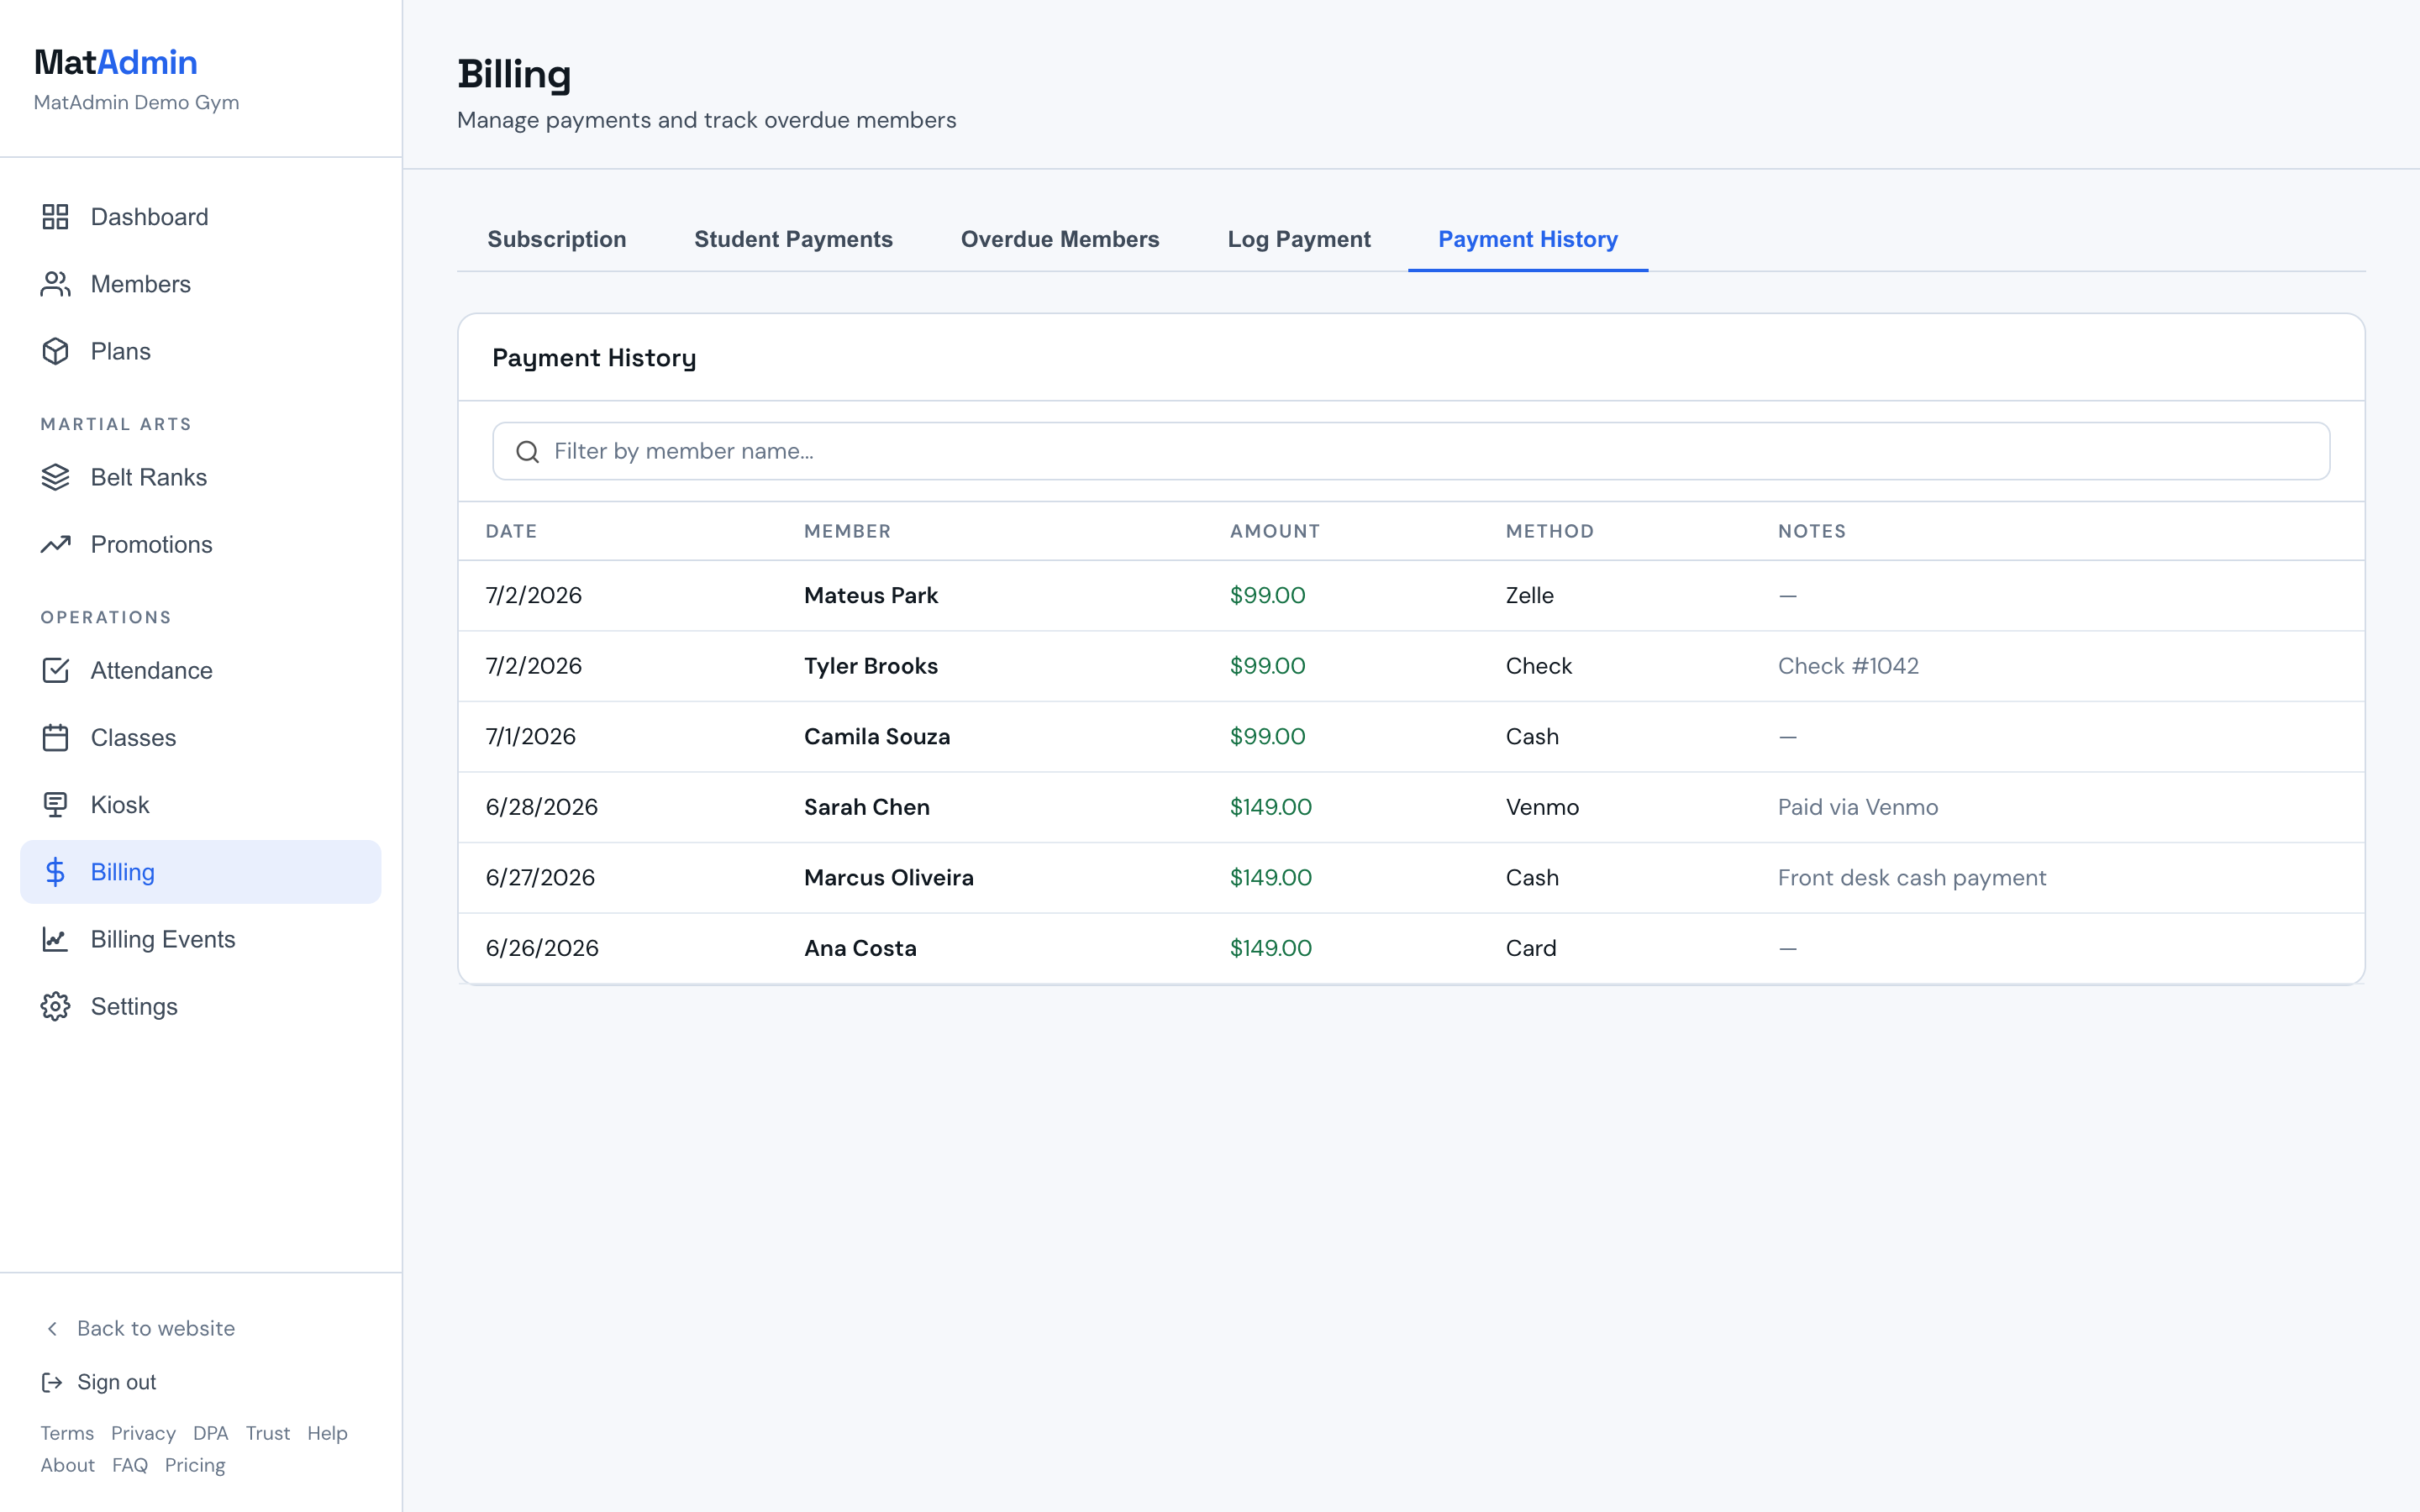Click the Plans cube icon

click(55, 351)
